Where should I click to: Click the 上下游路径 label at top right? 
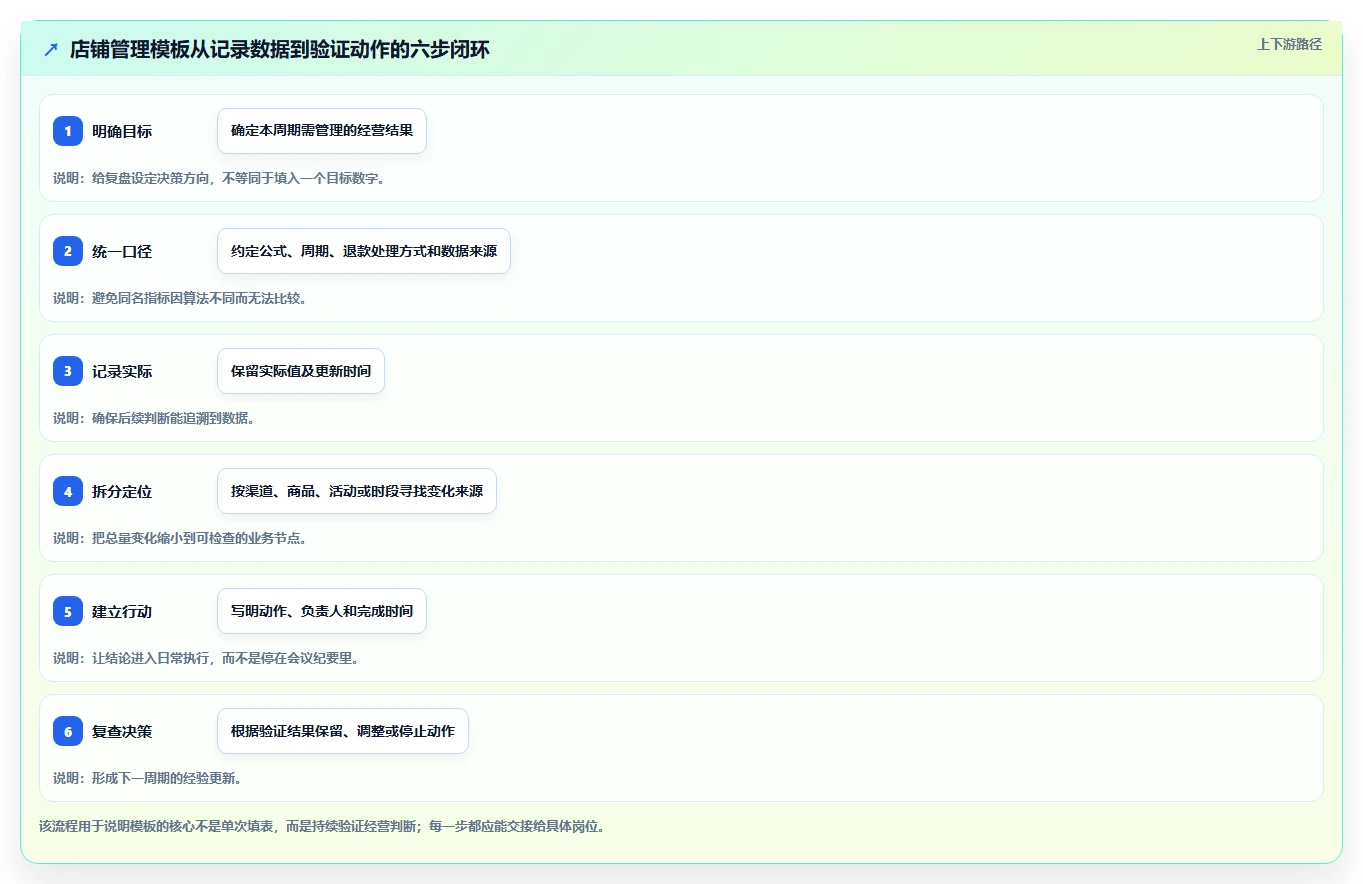click(1289, 44)
